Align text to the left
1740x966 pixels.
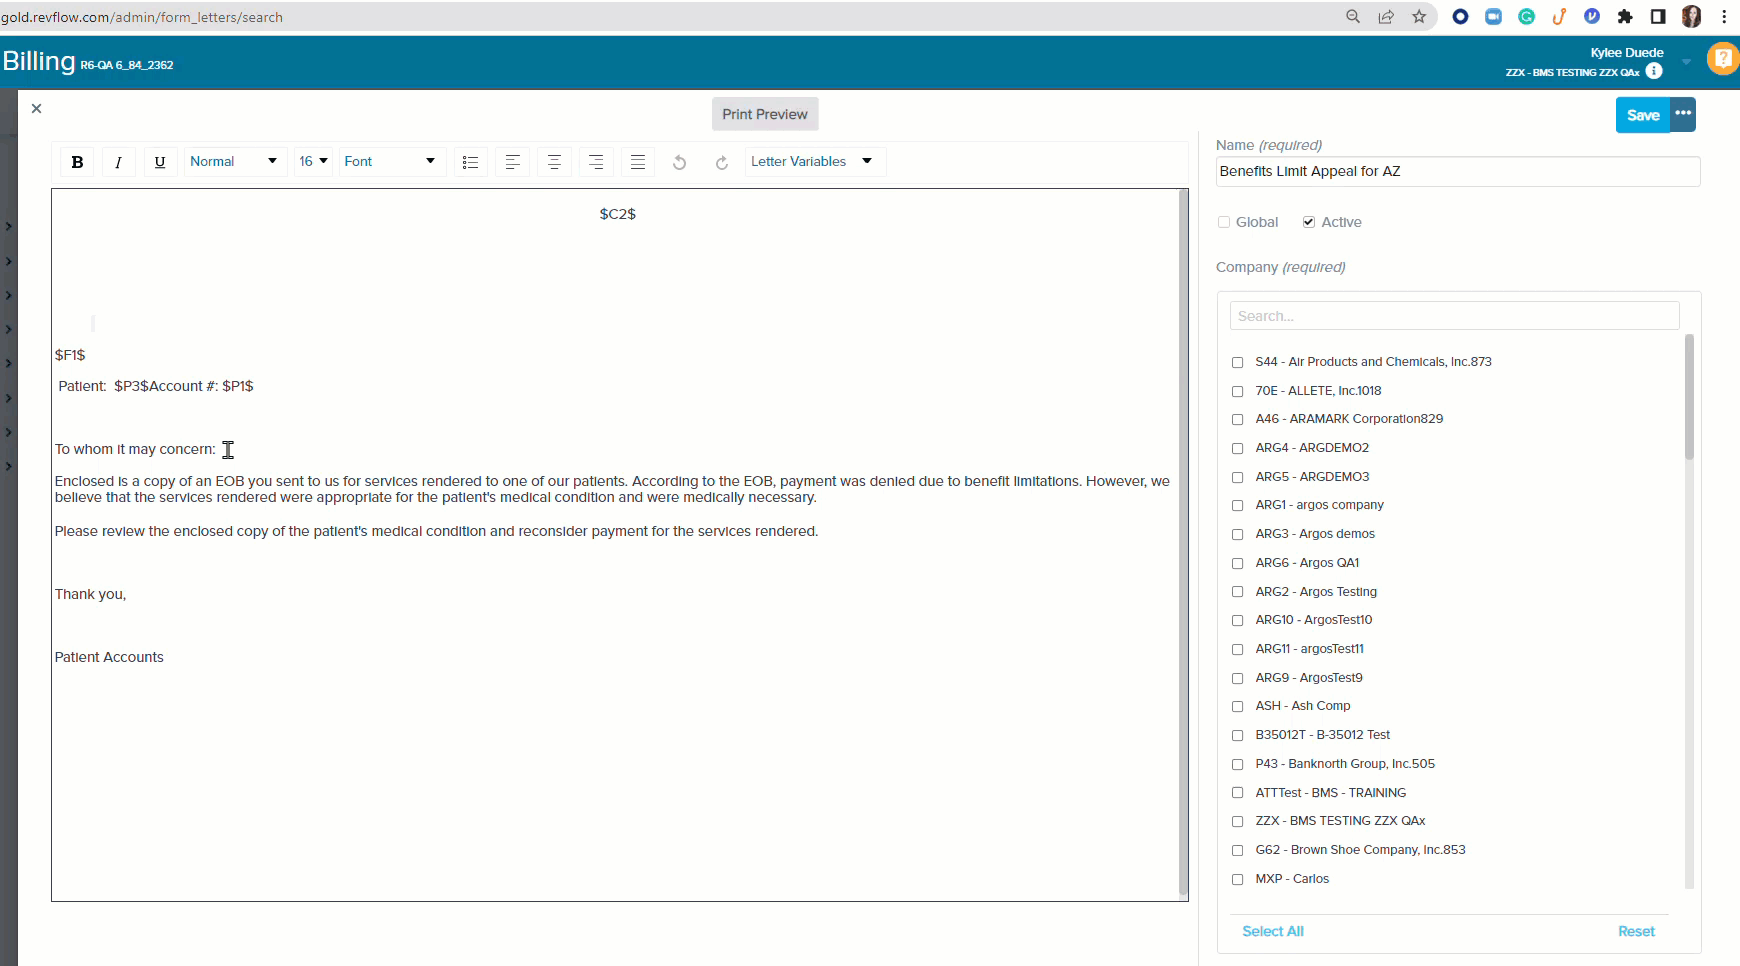click(512, 162)
